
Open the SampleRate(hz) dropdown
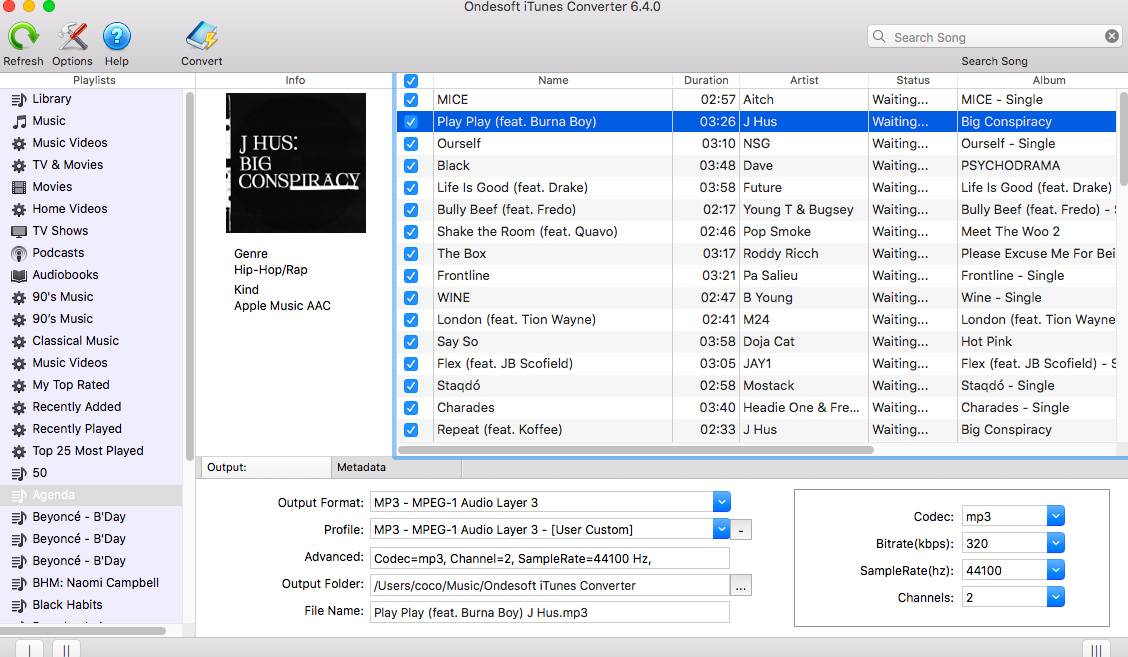click(x=1055, y=571)
